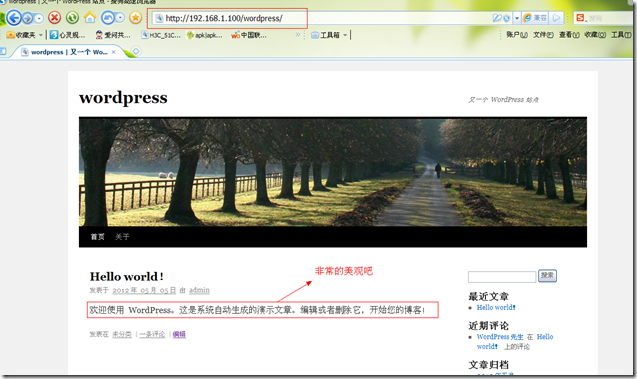
Task: Click the go arrow next to 兼容
Action: click(x=557, y=18)
